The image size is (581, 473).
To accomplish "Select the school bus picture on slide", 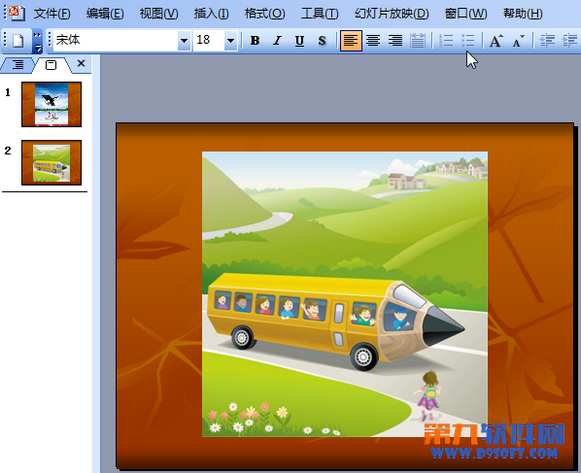I will (x=345, y=294).
